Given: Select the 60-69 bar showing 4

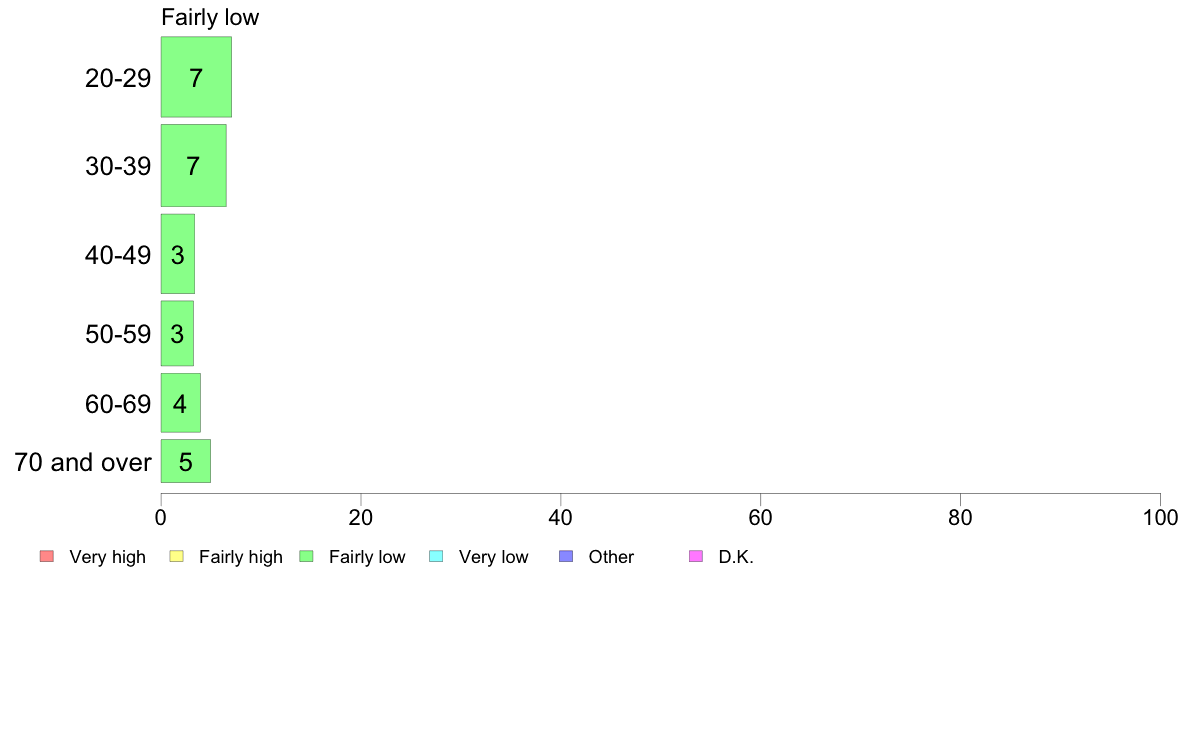Looking at the screenshot, I should click(180, 403).
